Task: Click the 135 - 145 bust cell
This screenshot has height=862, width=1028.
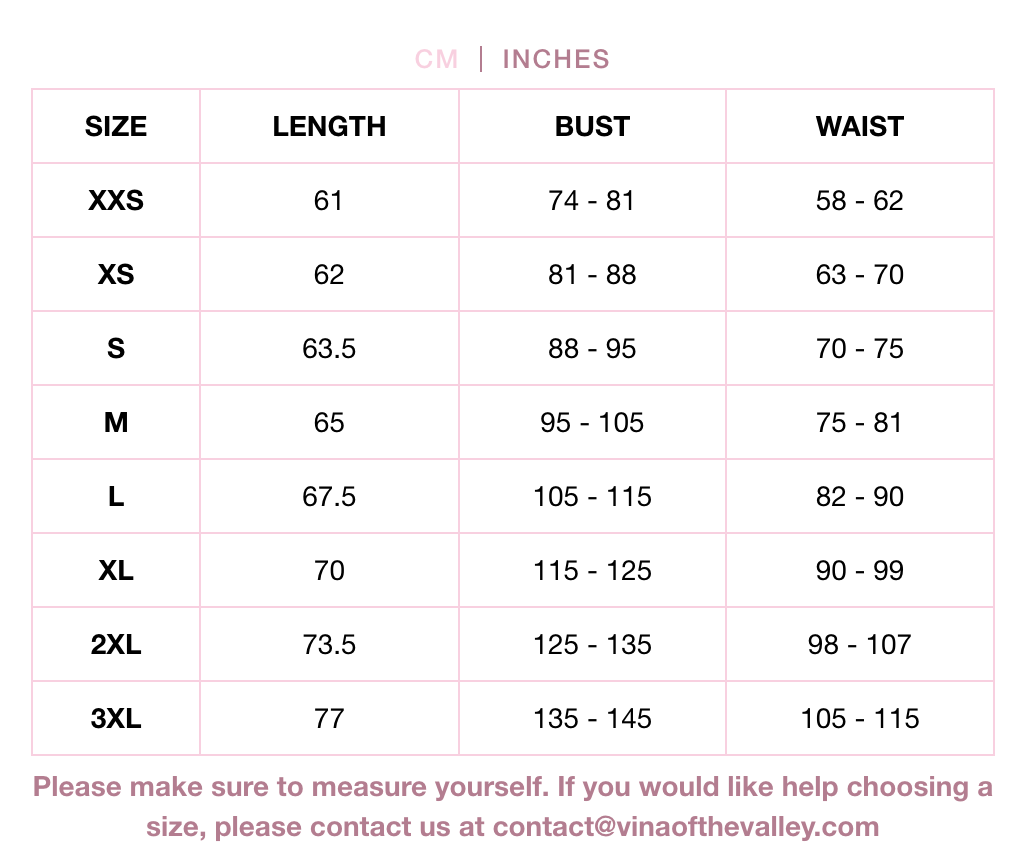Action: [592, 719]
